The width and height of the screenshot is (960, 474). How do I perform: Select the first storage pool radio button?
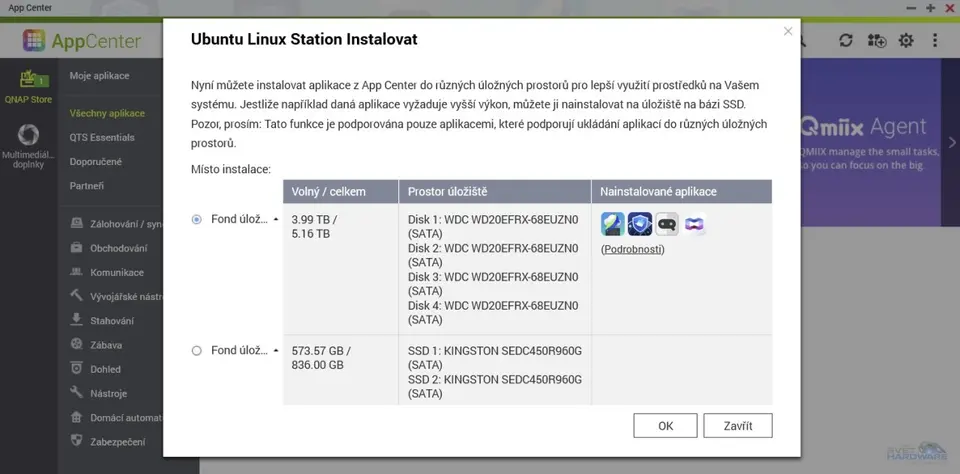pyautogui.click(x=196, y=219)
